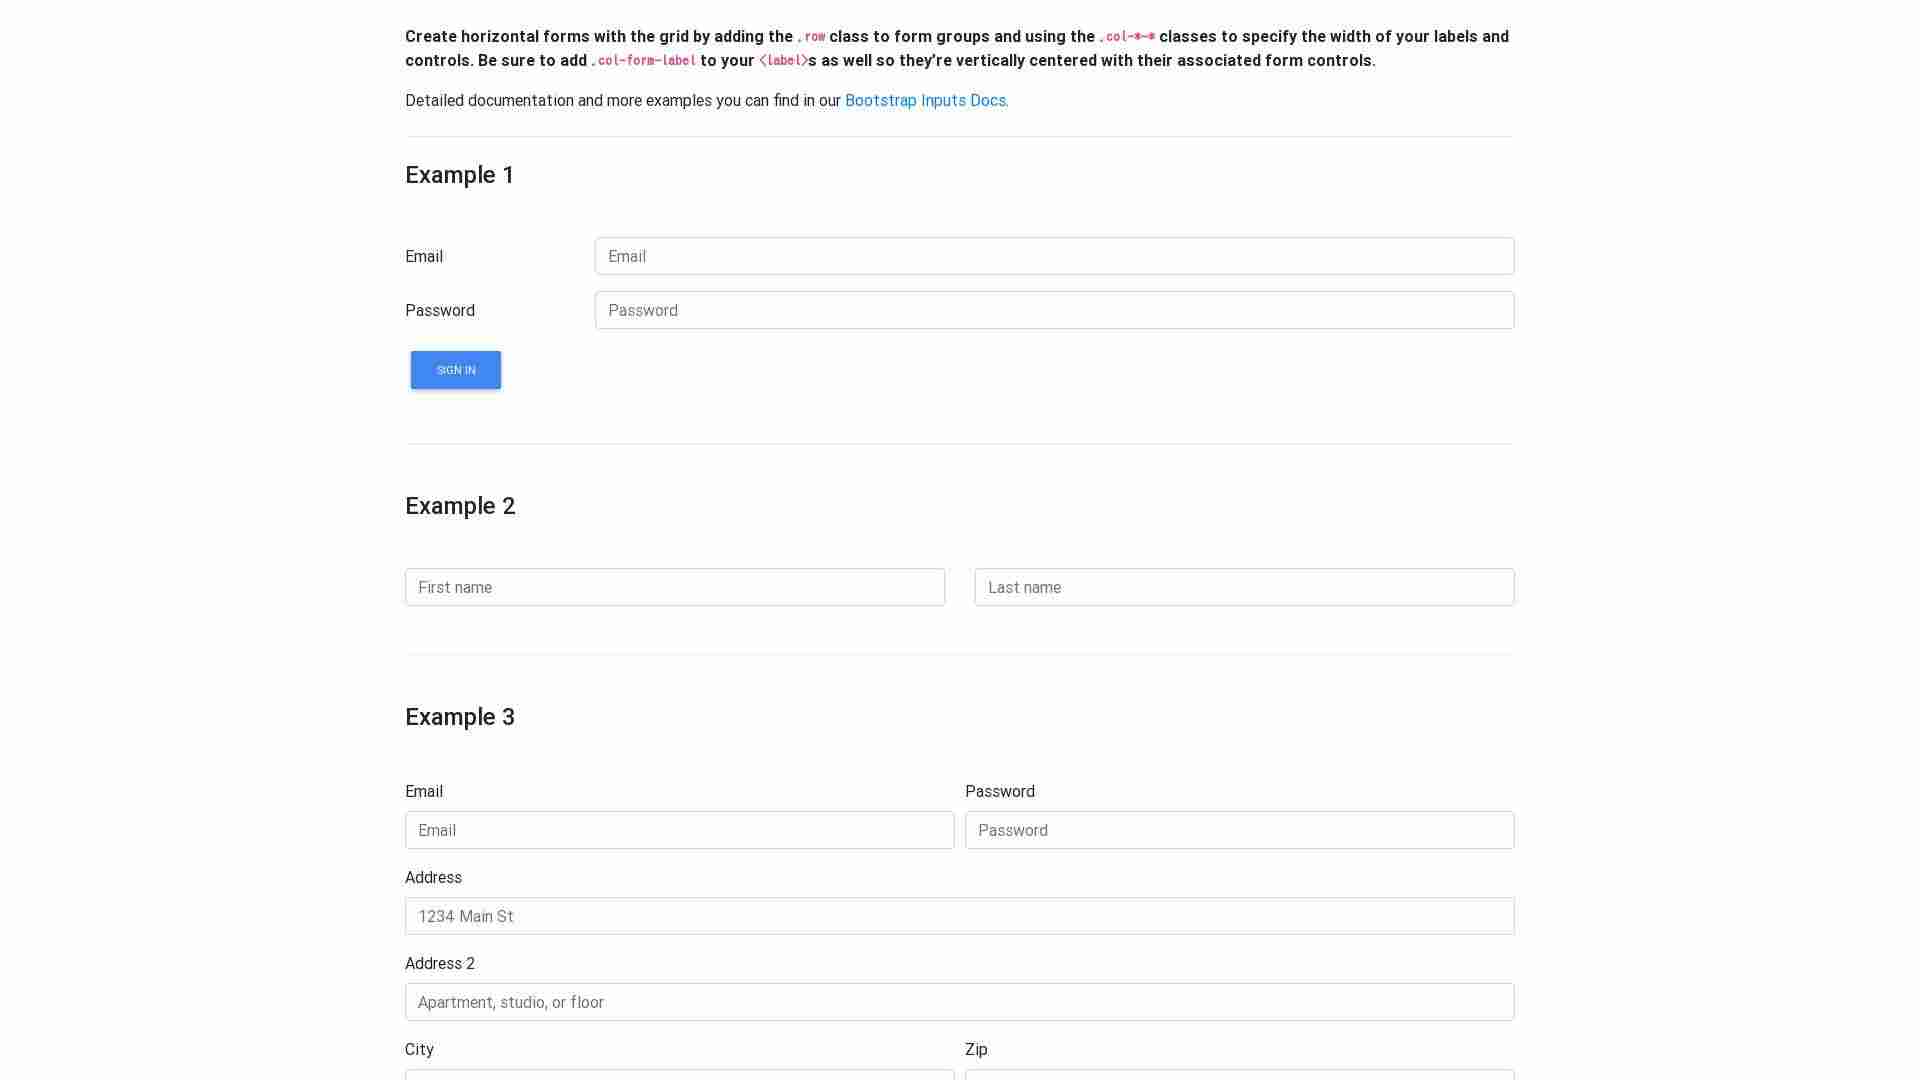Click the 1234 Main St address field
1920x1080 pixels.
[959, 916]
